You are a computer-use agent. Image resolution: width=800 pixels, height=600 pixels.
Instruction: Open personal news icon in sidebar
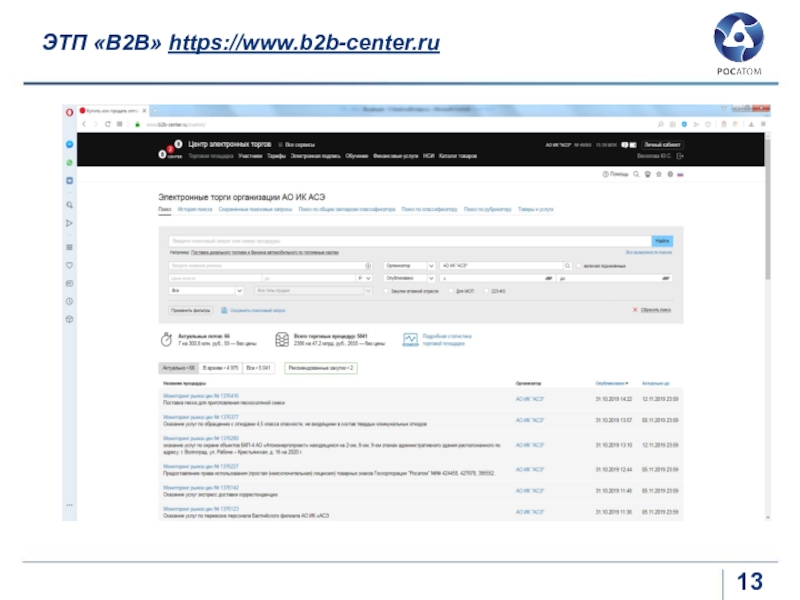pos(69,283)
